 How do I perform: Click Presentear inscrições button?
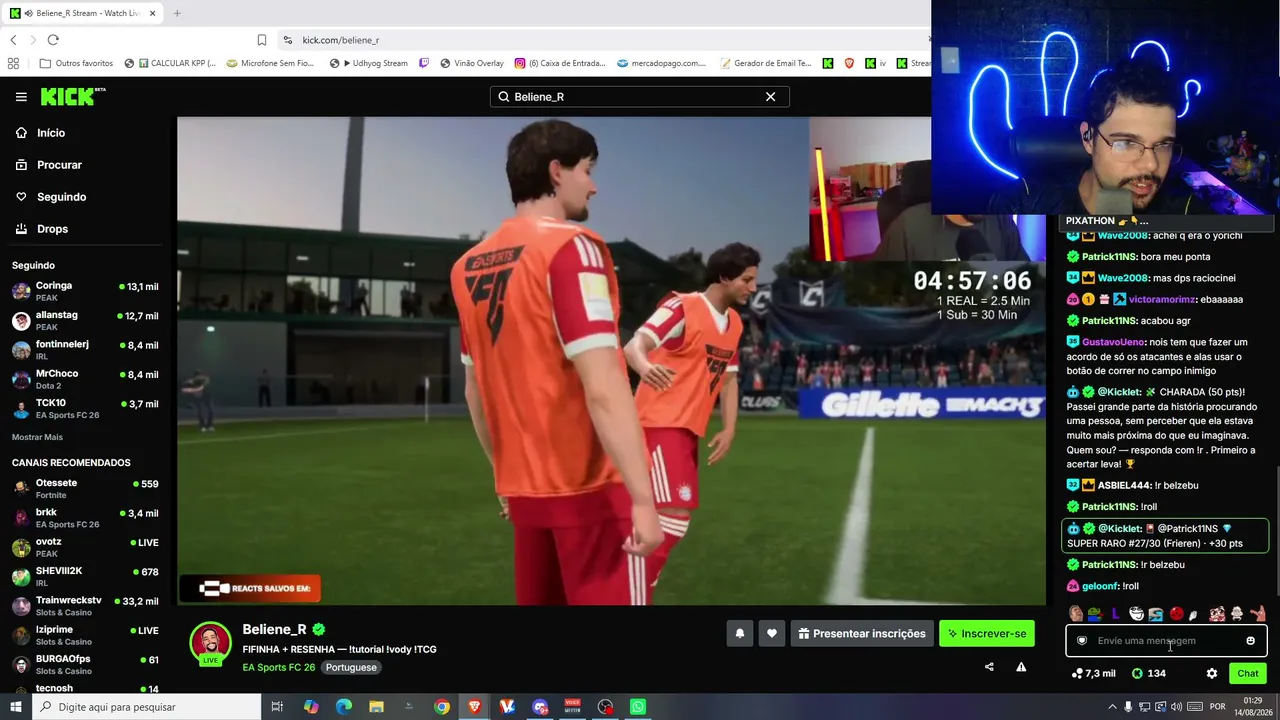click(x=862, y=633)
